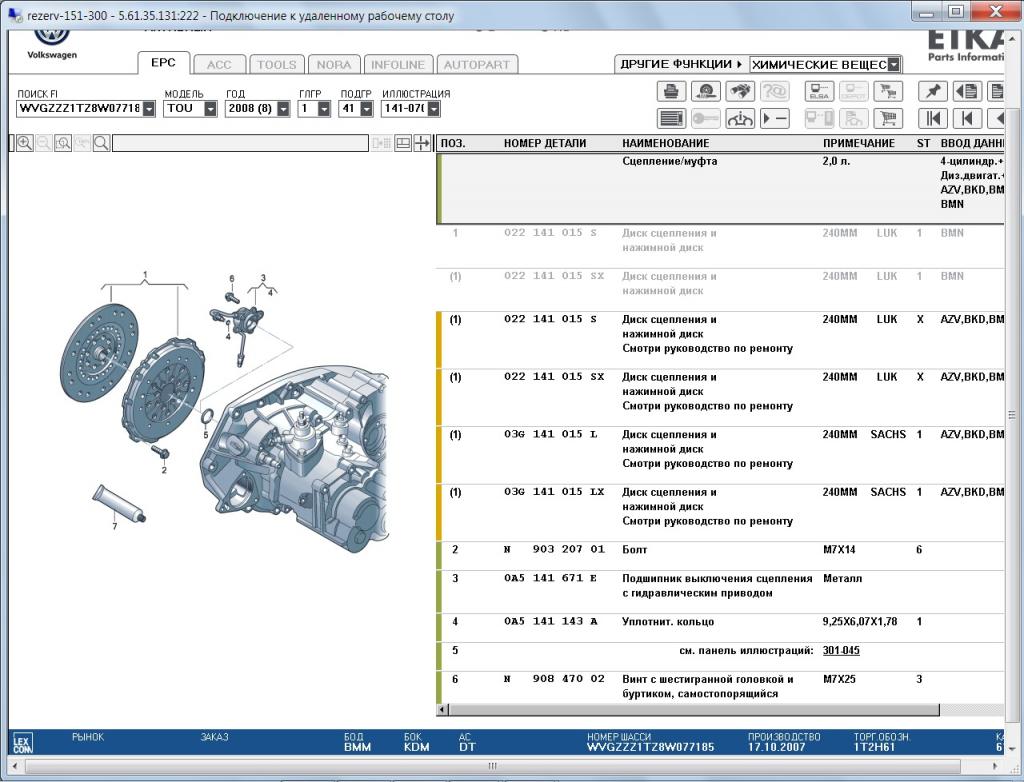The height and width of the screenshot is (782, 1024).
Task: Zoom in on the illustration
Action: [25, 143]
